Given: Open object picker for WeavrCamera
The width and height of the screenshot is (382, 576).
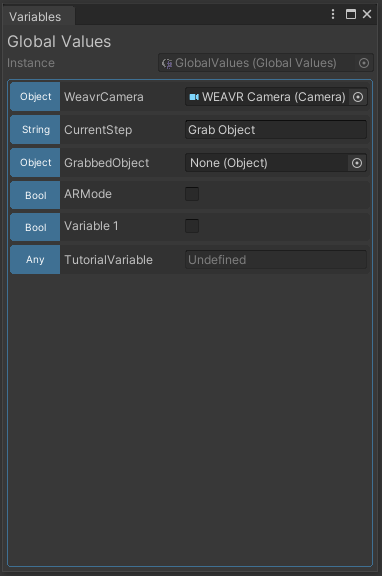Looking at the screenshot, I should tap(358, 97).
